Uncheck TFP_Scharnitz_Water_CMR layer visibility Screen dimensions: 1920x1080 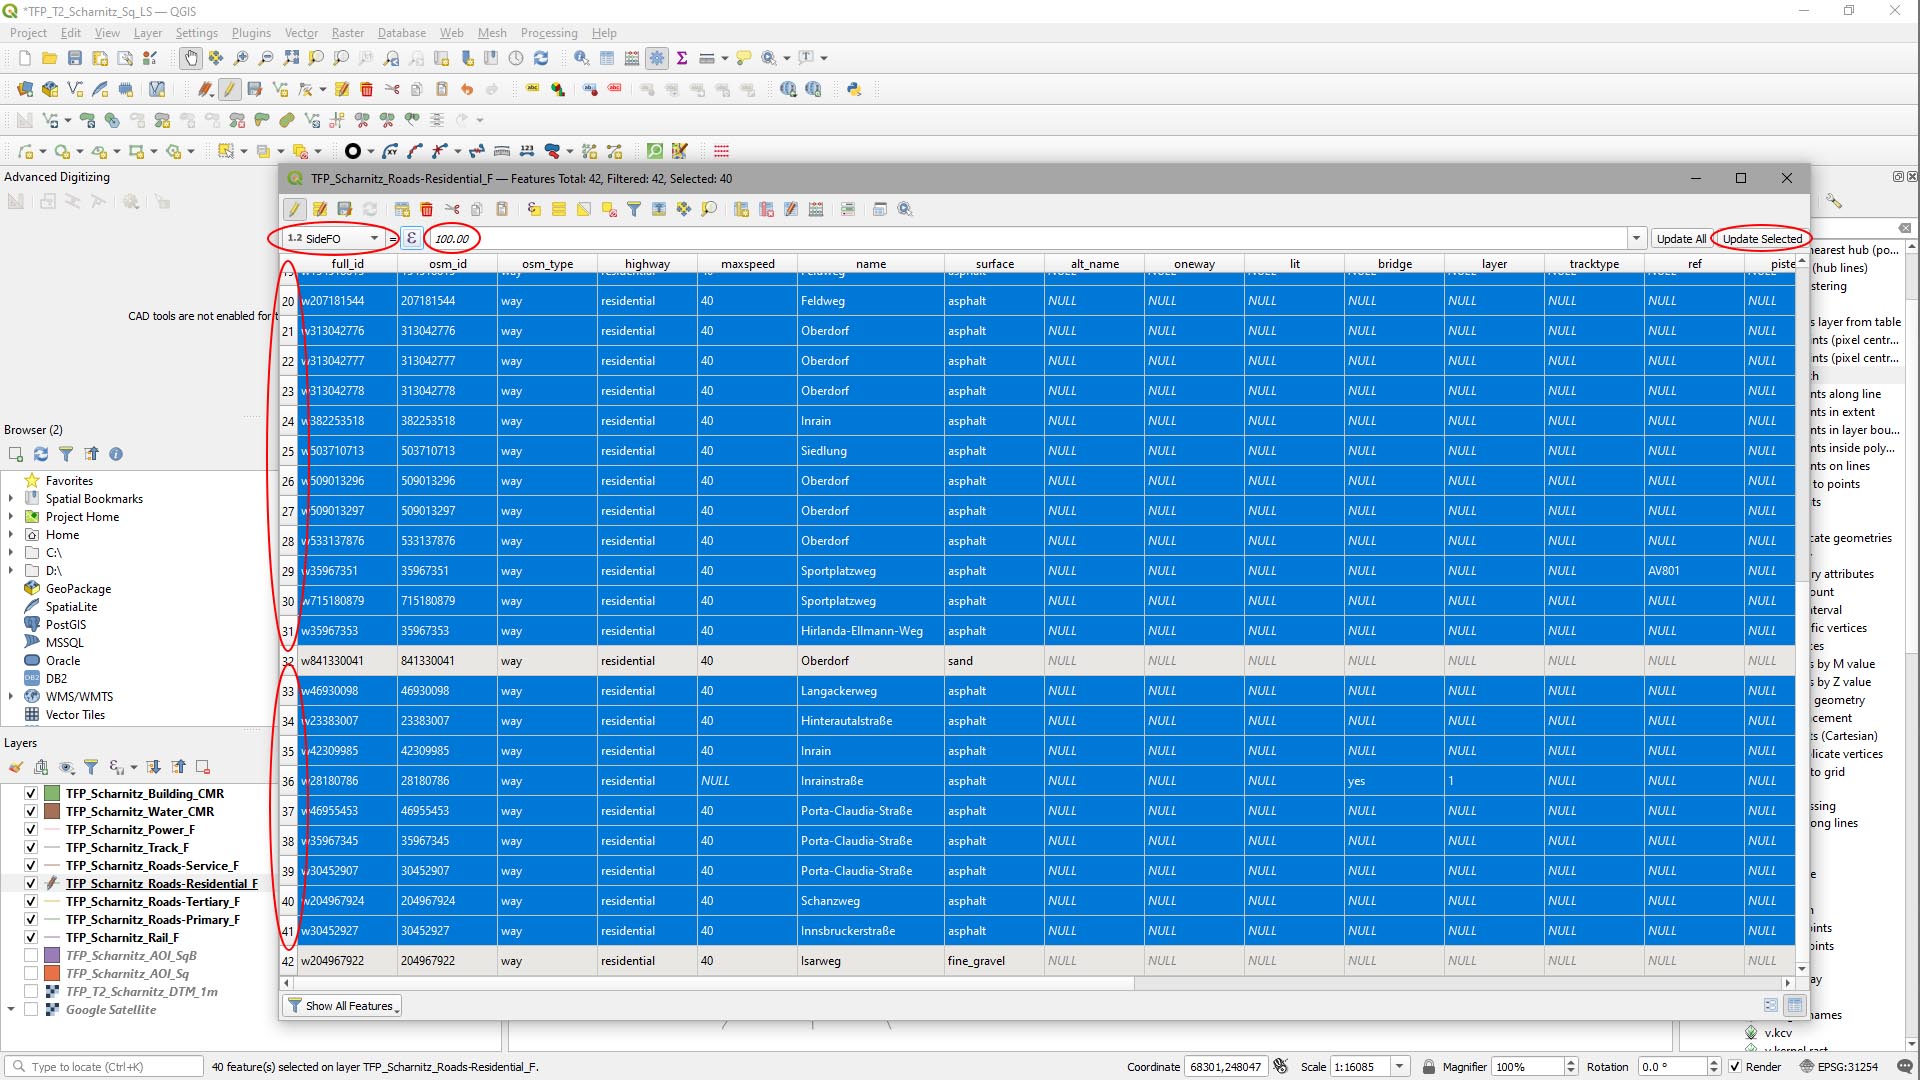point(31,812)
